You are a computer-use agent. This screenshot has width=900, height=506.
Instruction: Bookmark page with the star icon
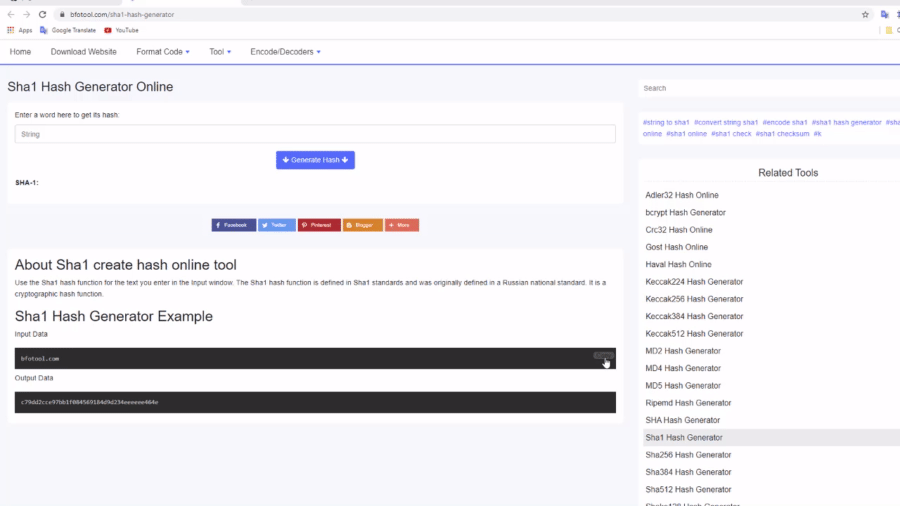(x=865, y=15)
